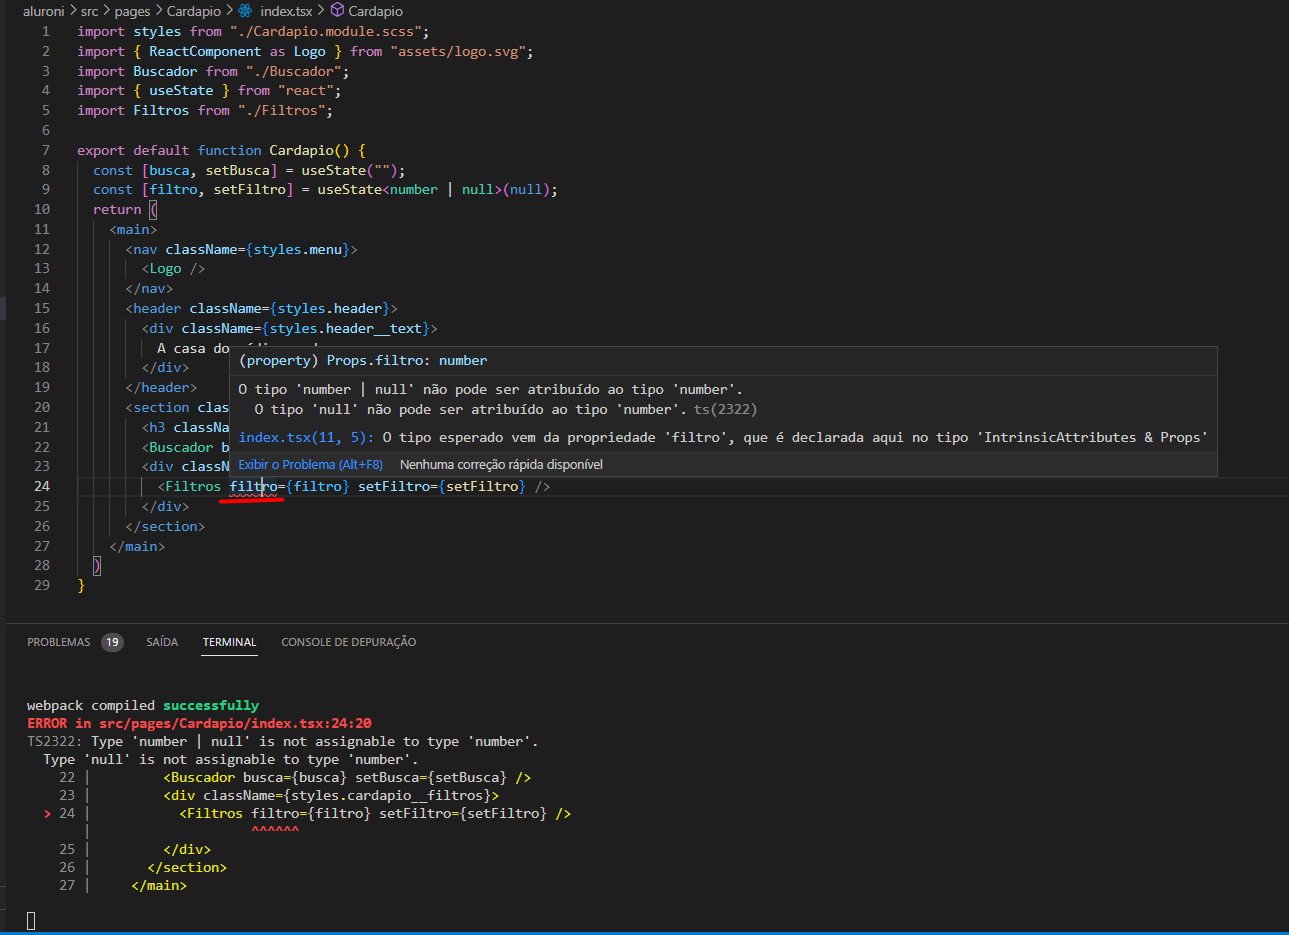Click "./Filtros" import path on line 5
Image resolution: width=1289 pixels, height=935 pixels.
(281, 110)
